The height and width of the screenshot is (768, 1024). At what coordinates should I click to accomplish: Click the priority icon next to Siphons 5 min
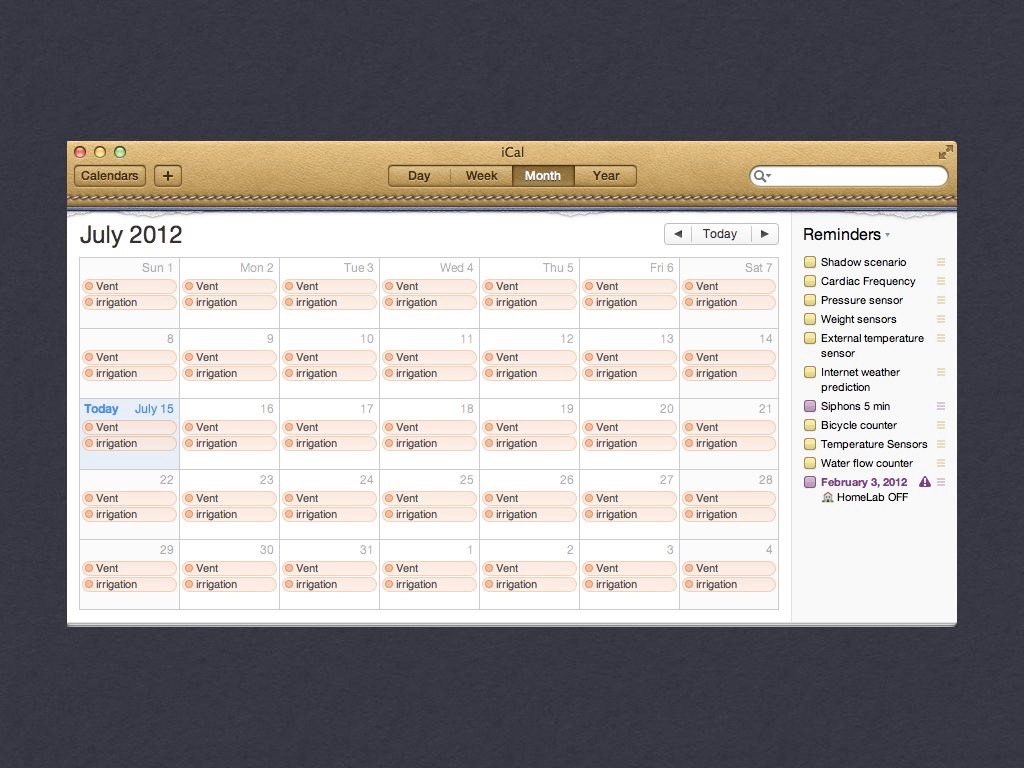coord(941,406)
